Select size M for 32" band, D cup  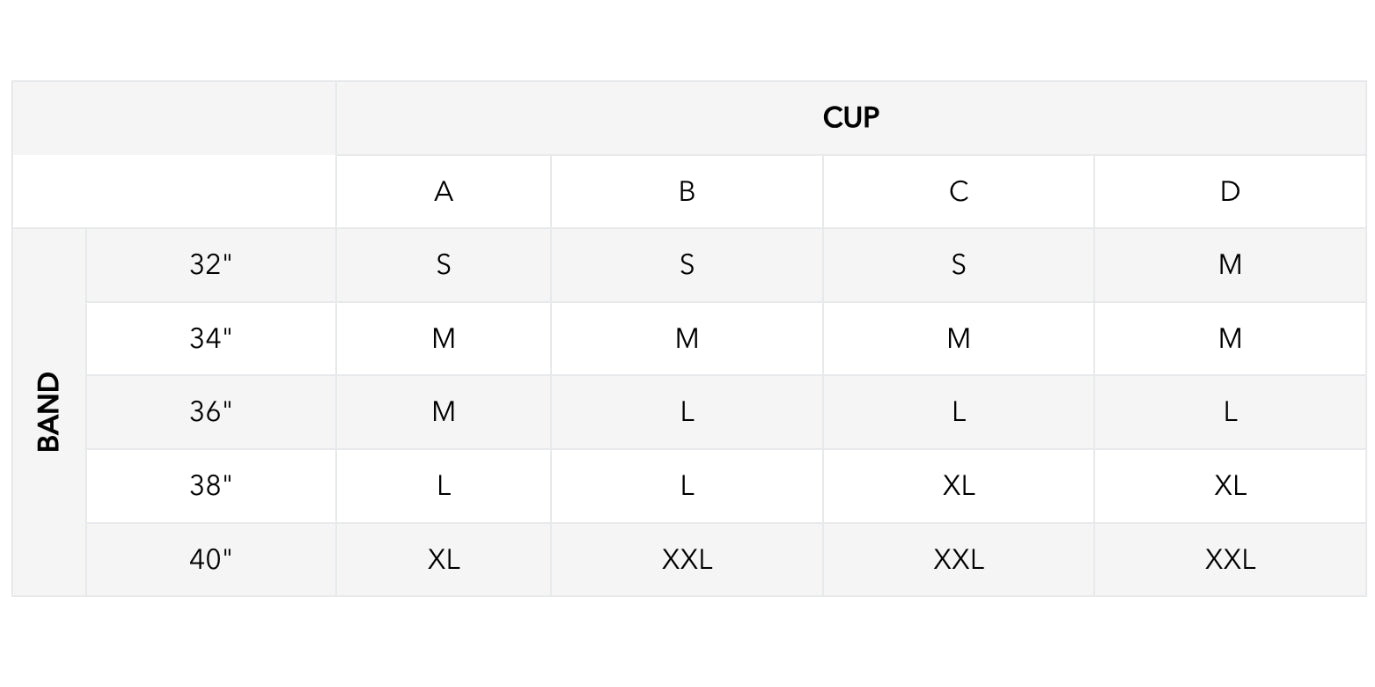(1230, 265)
